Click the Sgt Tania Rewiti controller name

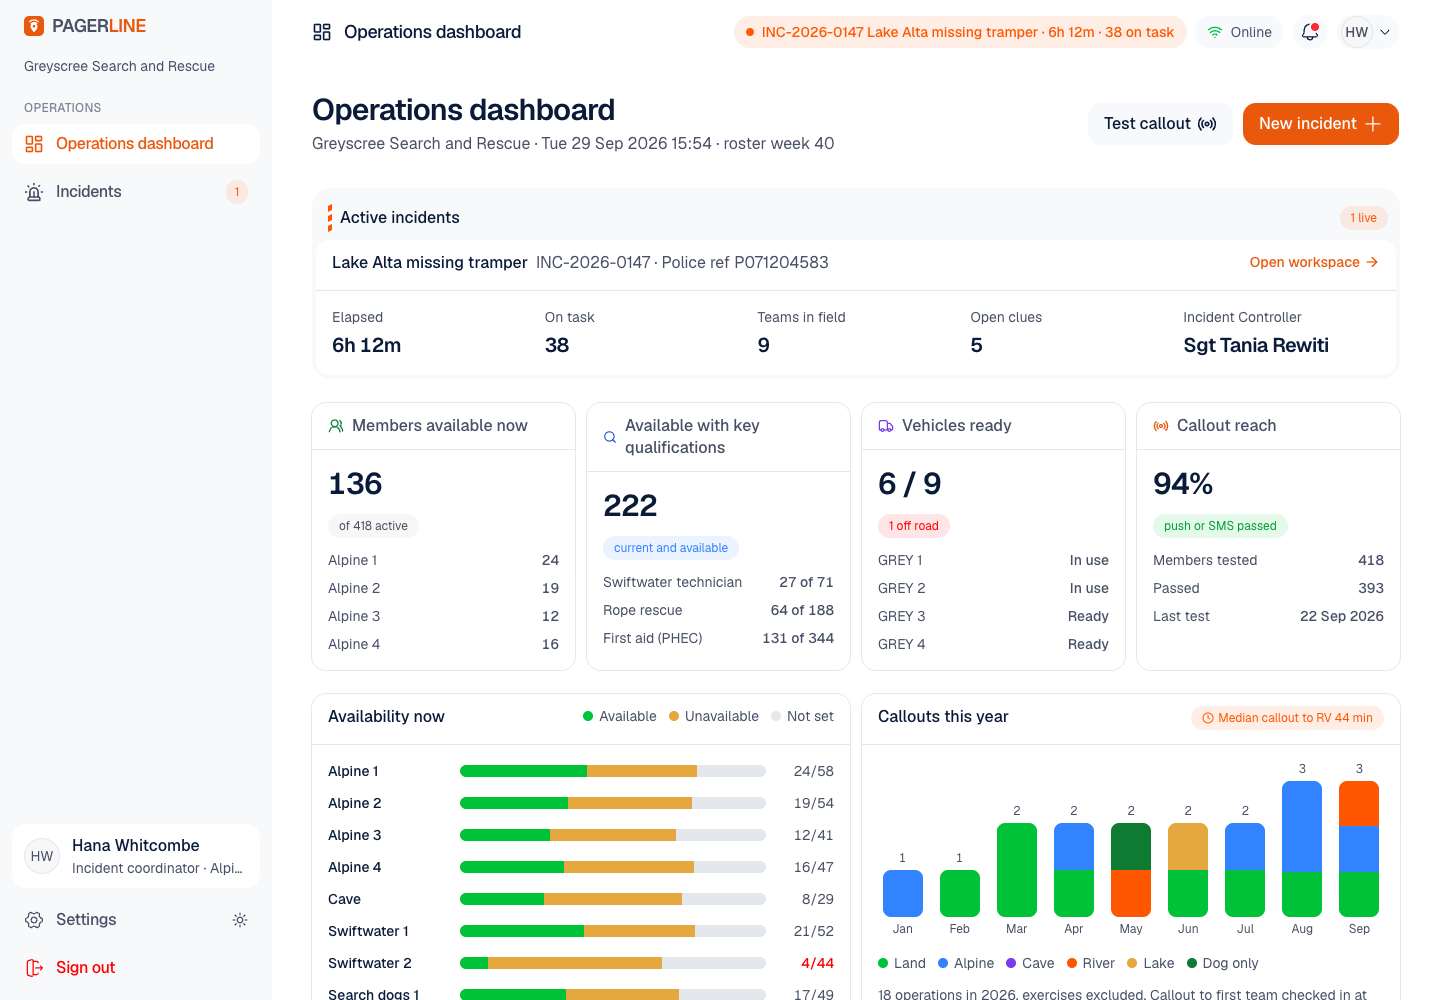(1256, 345)
